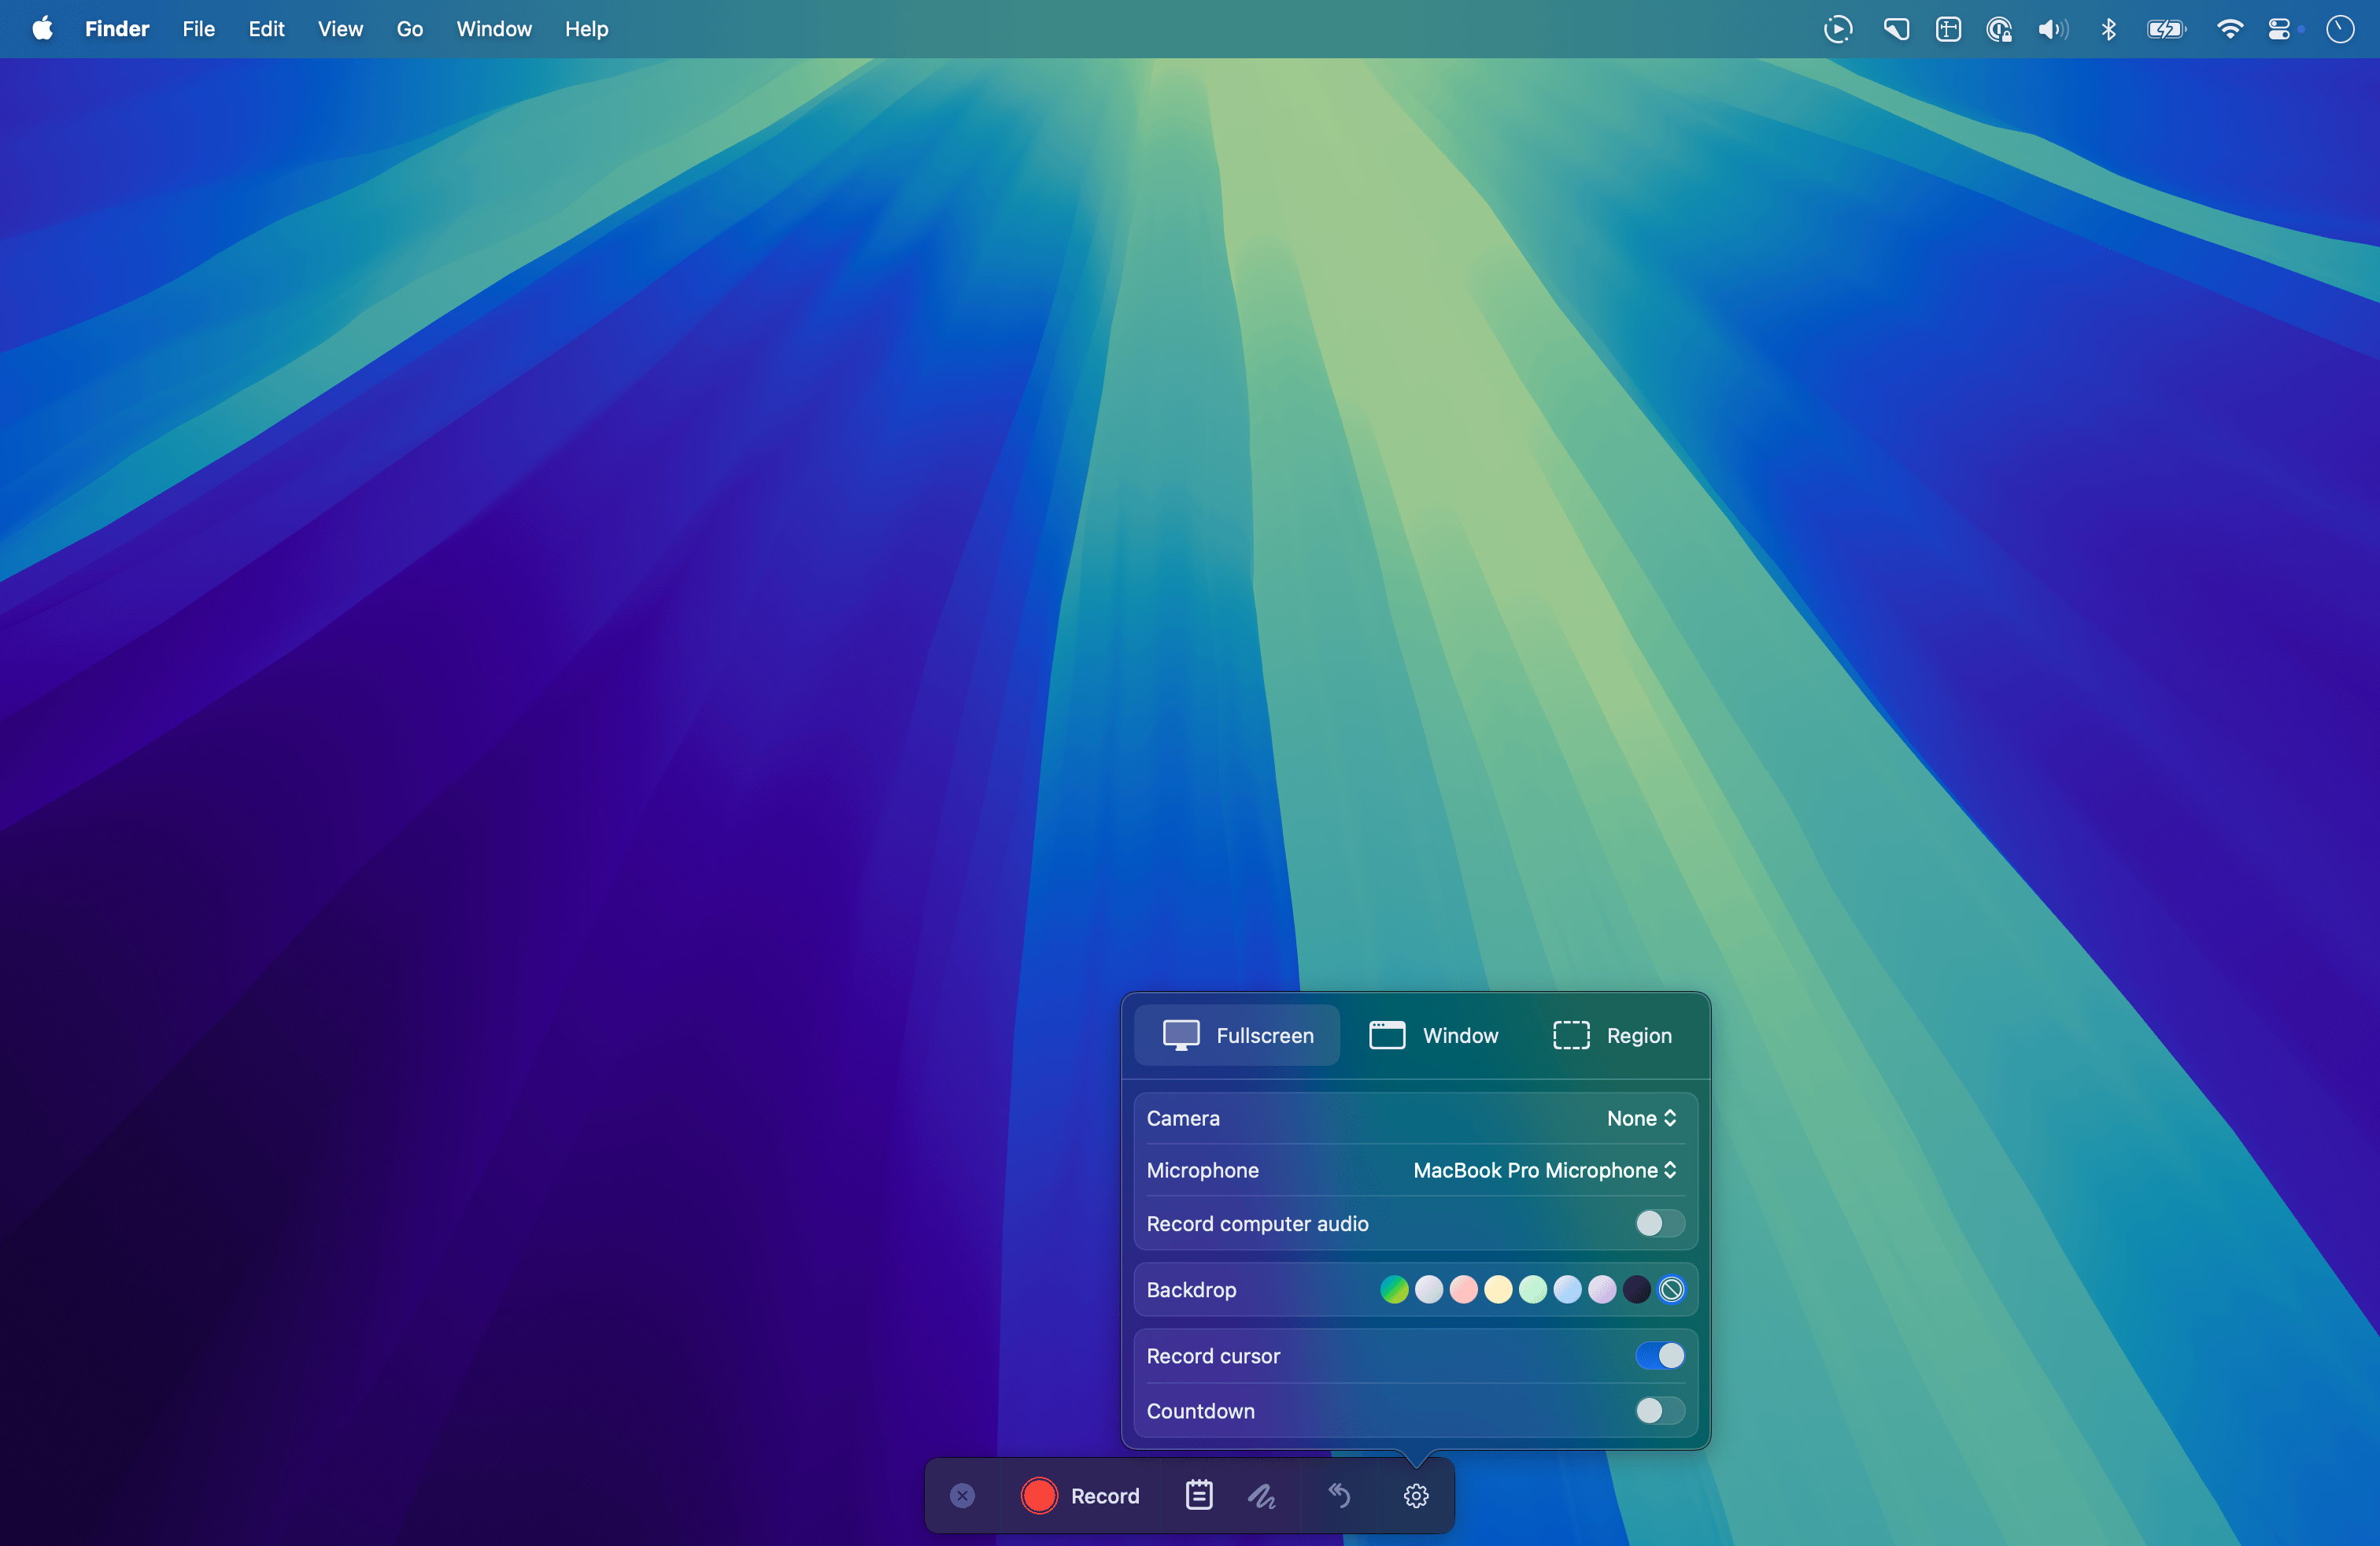Screen dimensions: 2380x1546
Task: Cancel recording using the X button
Action: tap(962, 1495)
